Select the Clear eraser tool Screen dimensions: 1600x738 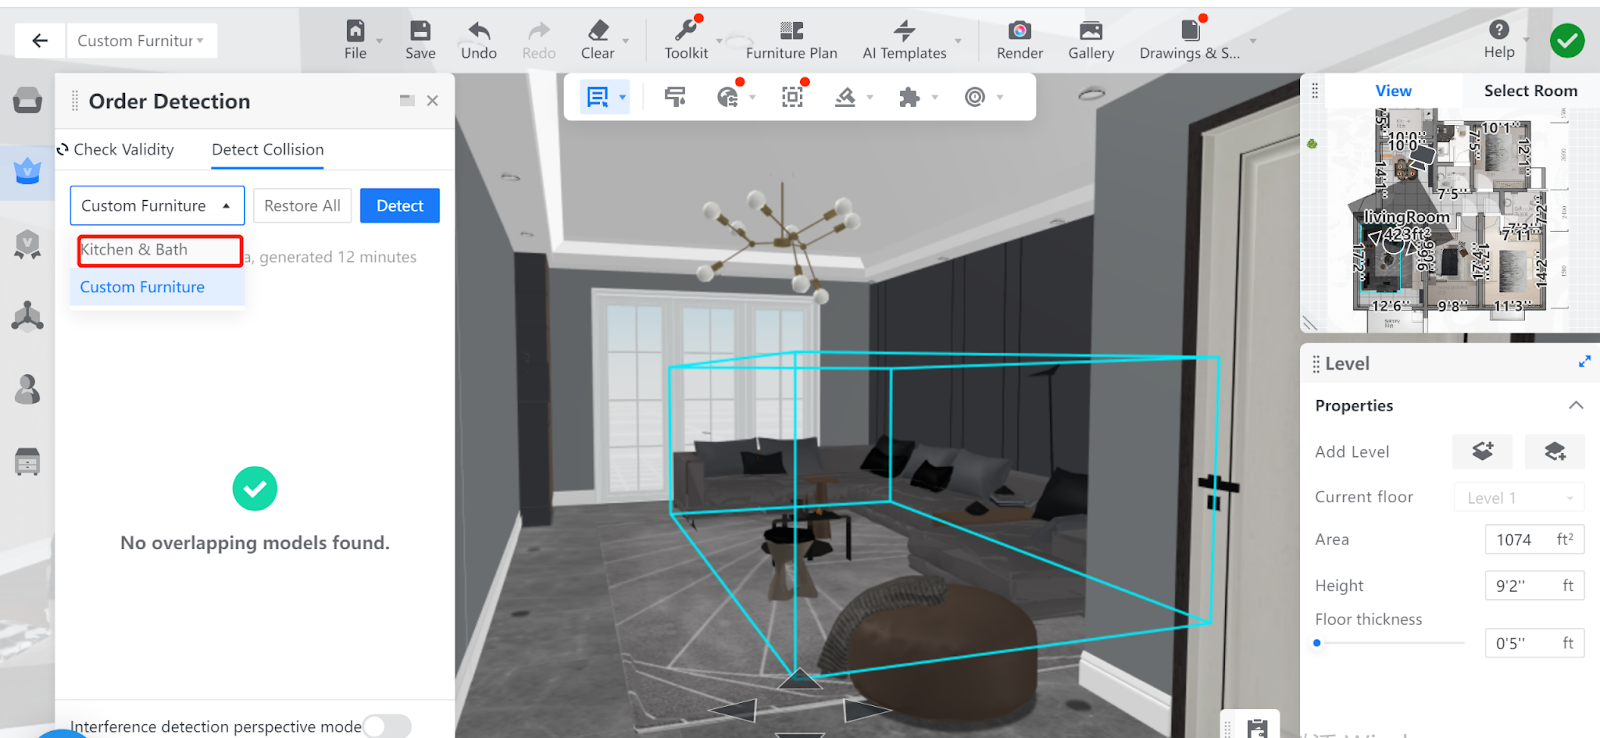click(598, 31)
